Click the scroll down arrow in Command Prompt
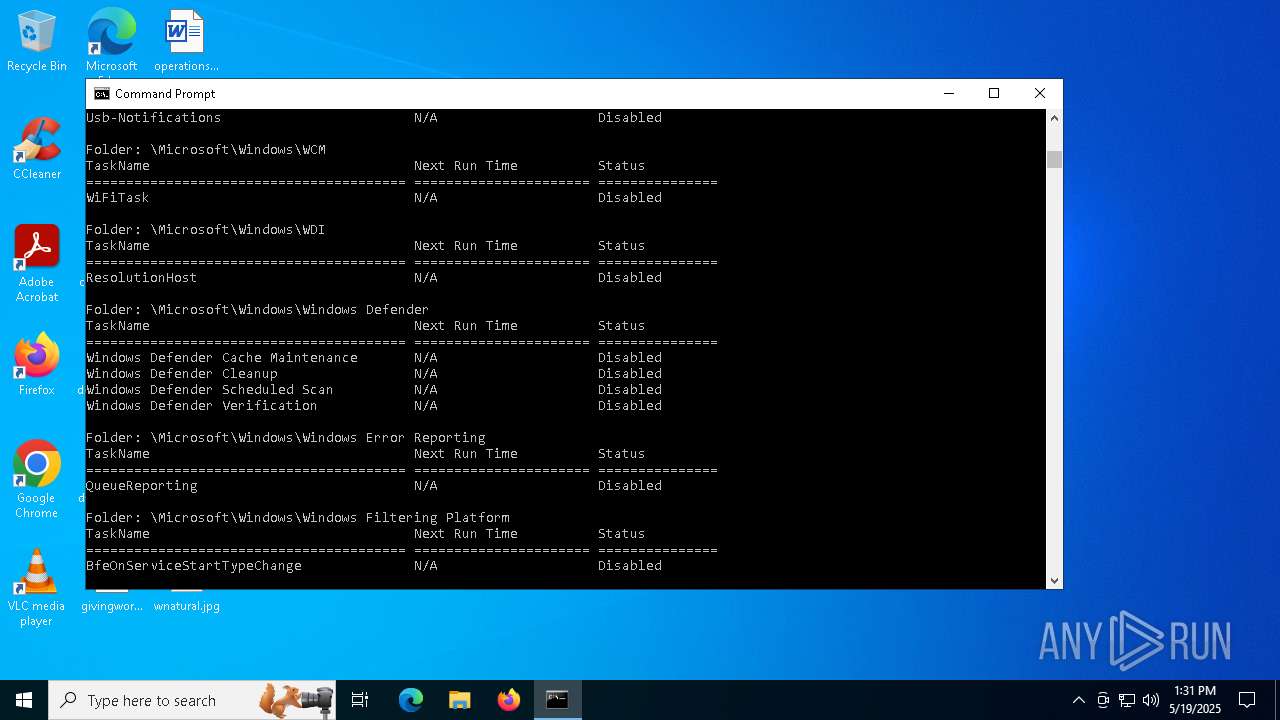 coord(1054,580)
